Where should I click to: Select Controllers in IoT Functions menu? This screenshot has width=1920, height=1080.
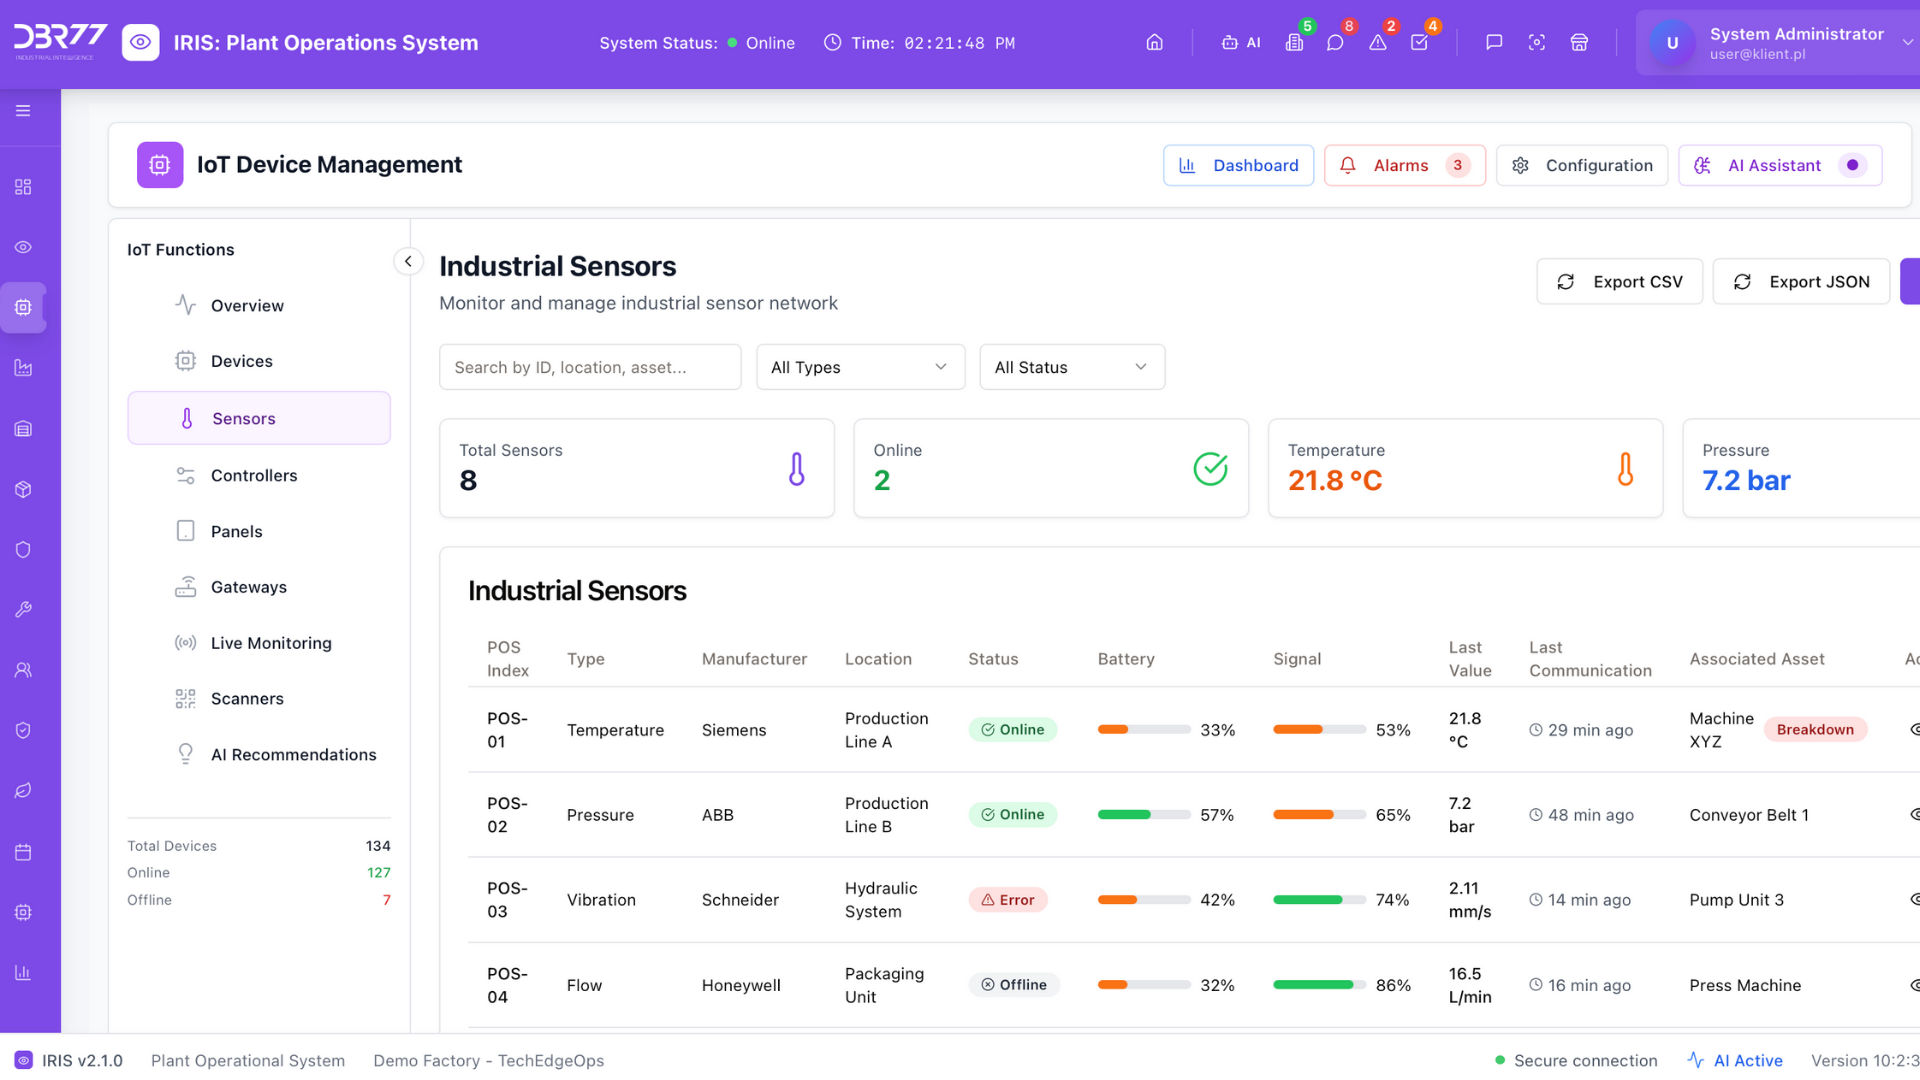tap(253, 475)
